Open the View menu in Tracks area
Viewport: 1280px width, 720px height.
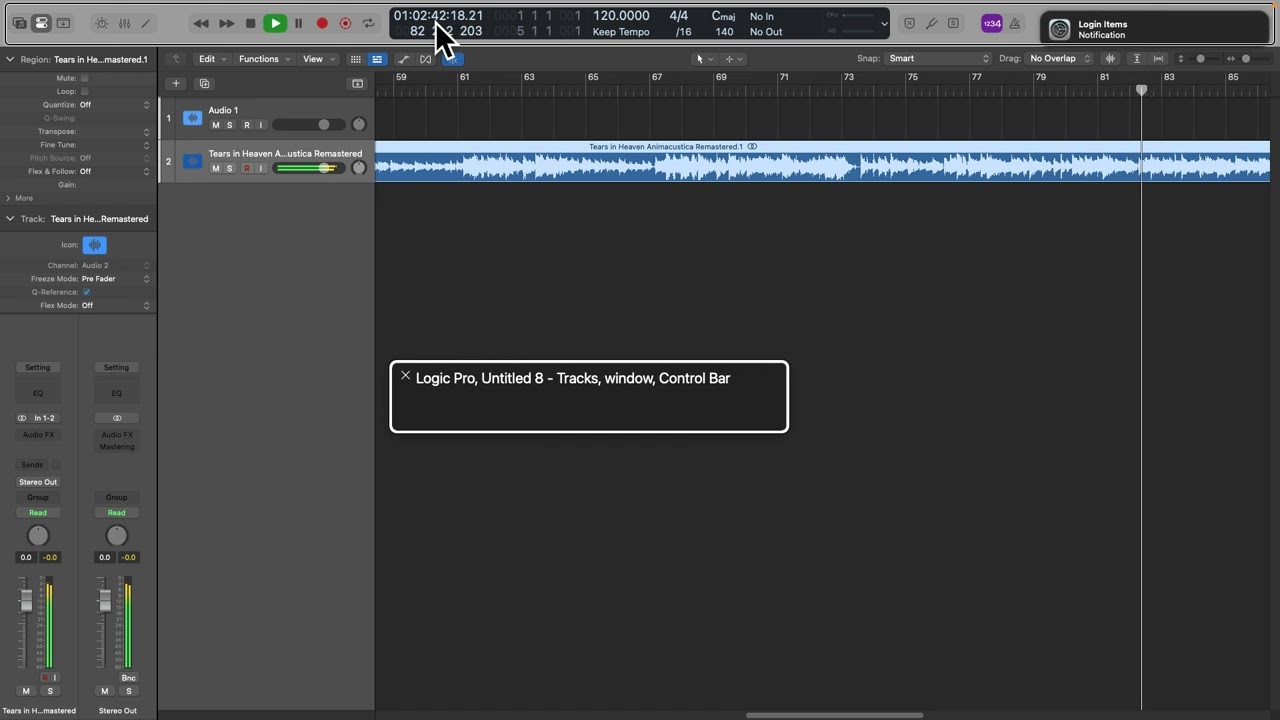point(318,59)
